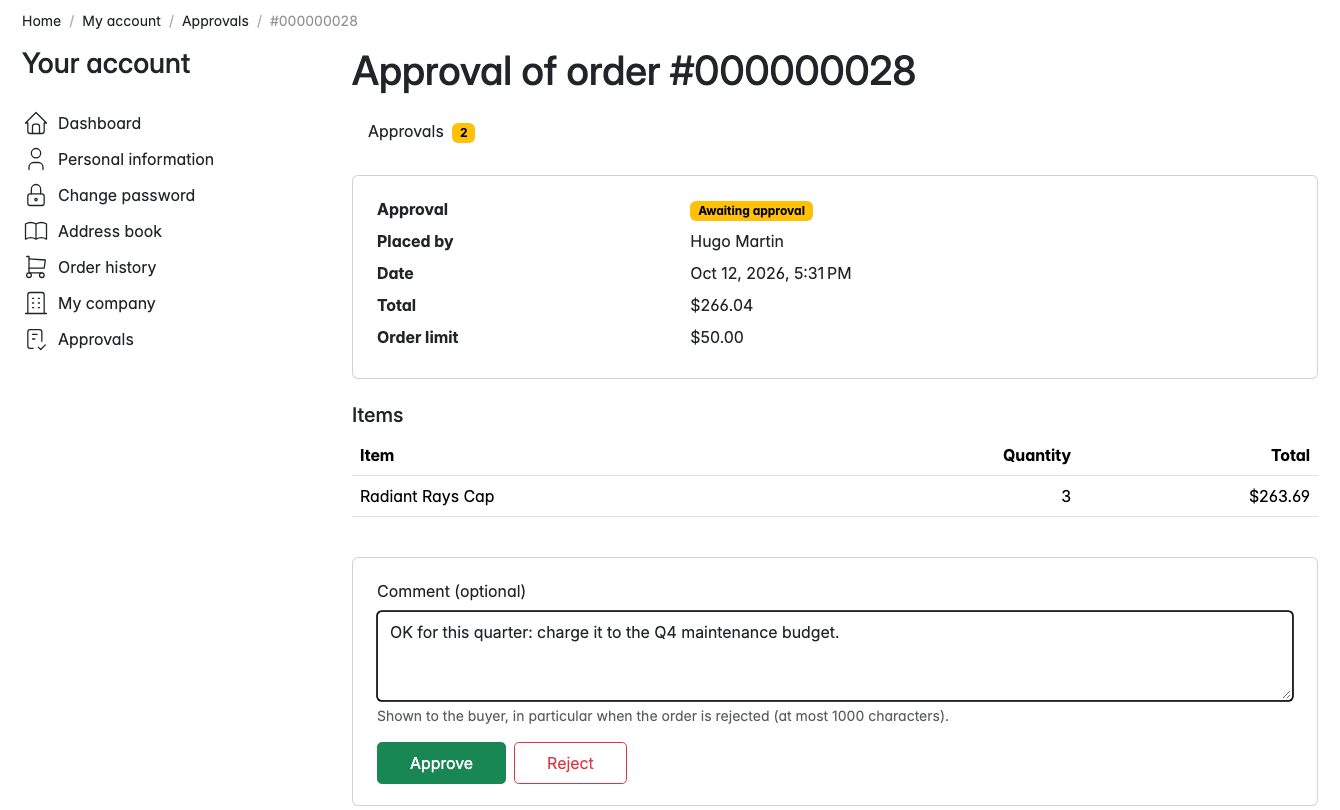Click the Radiant Rays Cap quantity 3
The height and width of the screenshot is (810, 1340).
click(1066, 496)
